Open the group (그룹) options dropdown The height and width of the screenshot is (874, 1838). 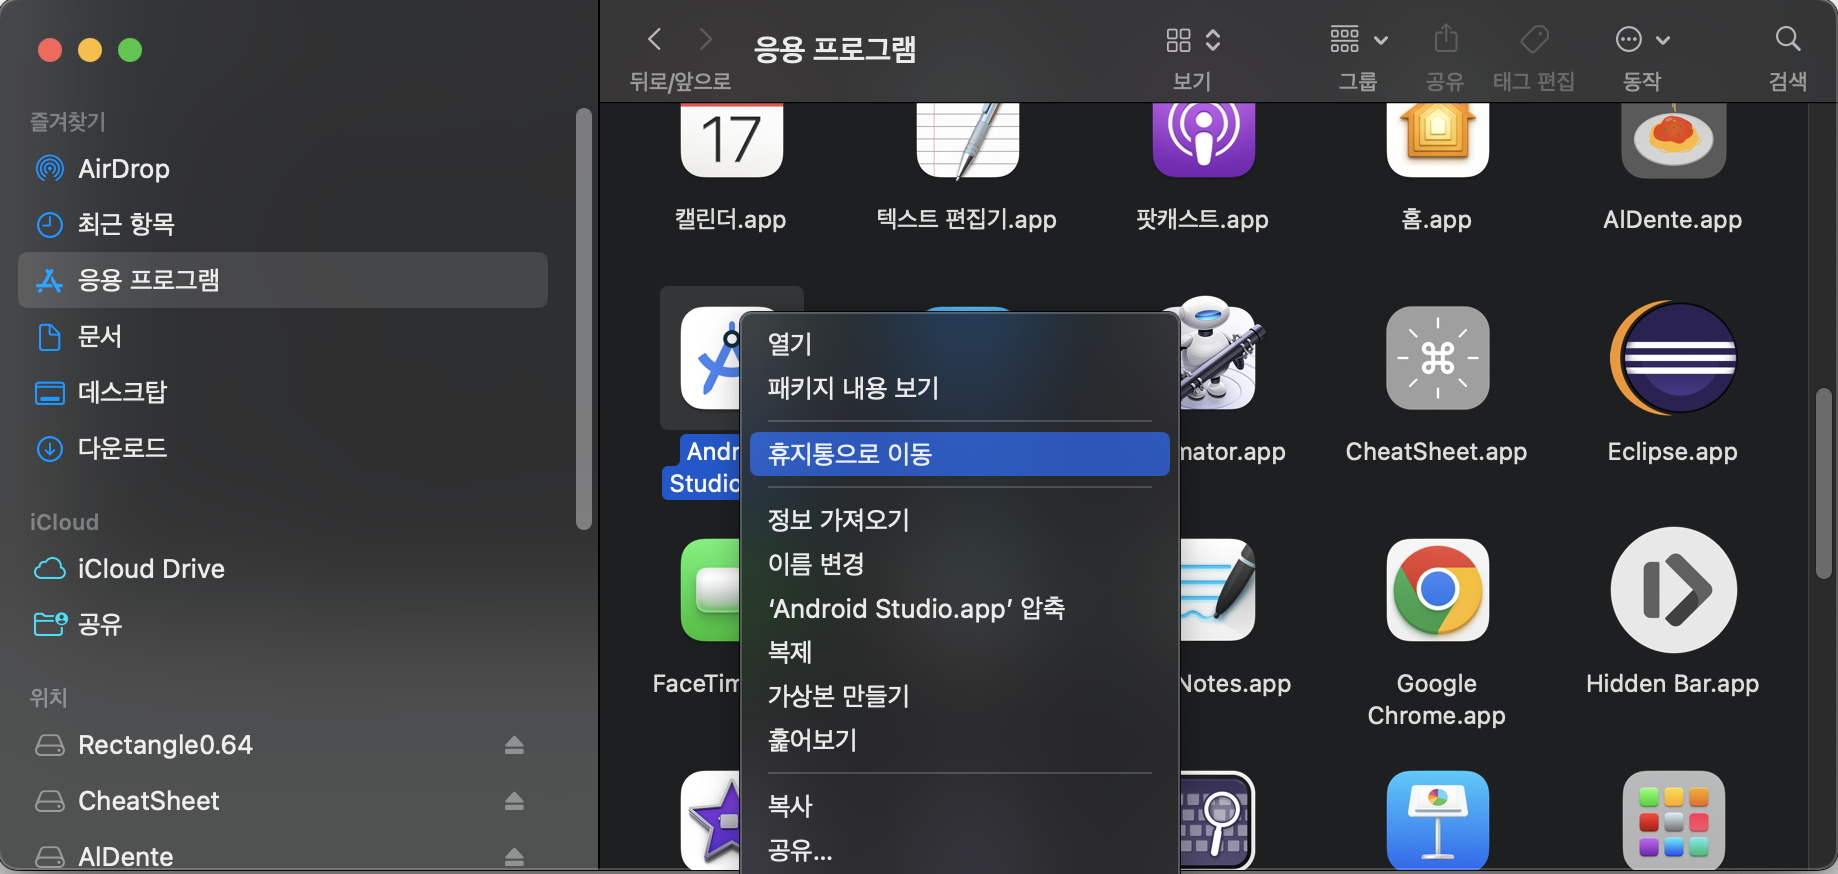(x=1358, y=40)
